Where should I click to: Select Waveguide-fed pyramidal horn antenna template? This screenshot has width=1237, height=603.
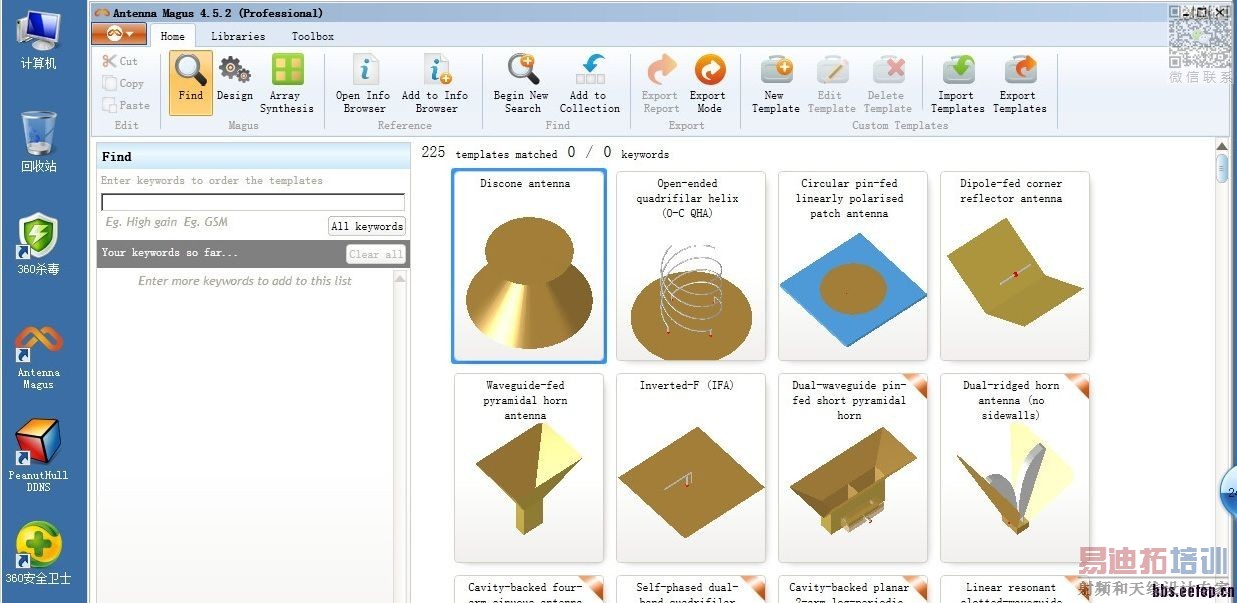(x=528, y=468)
